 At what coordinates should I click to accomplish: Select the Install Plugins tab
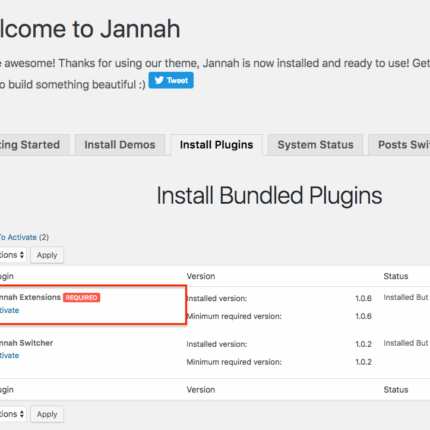(x=216, y=145)
